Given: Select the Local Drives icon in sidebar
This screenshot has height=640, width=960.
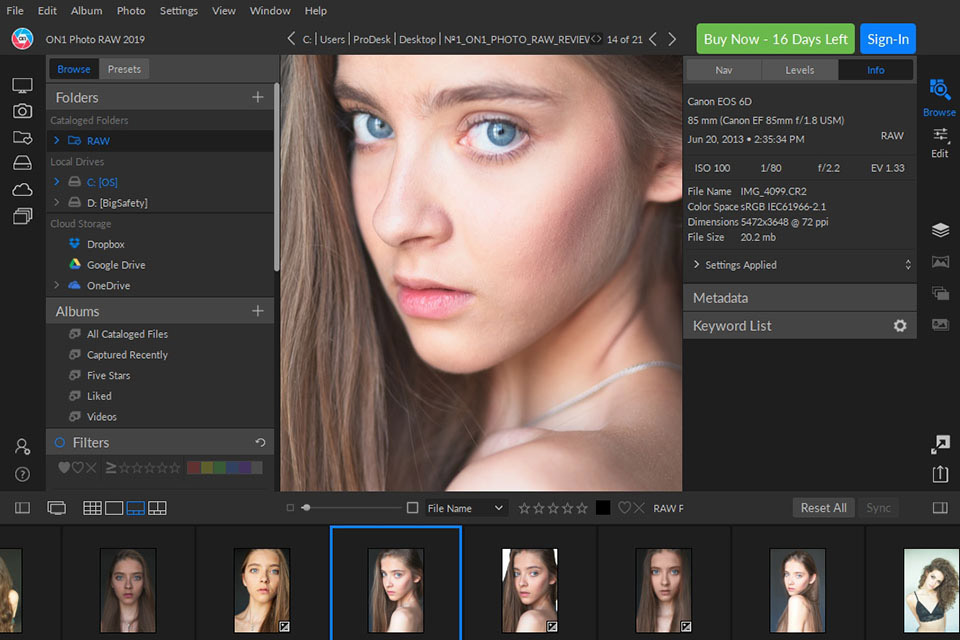Looking at the screenshot, I should (23, 163).
